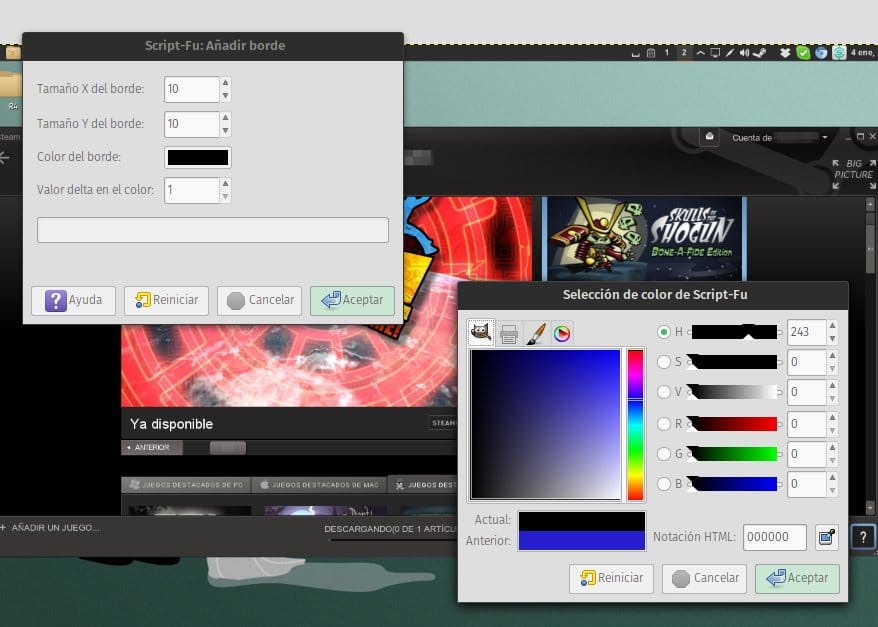Open the Steam tray icon
The image size is (878, 627).
tap(760, 52)
